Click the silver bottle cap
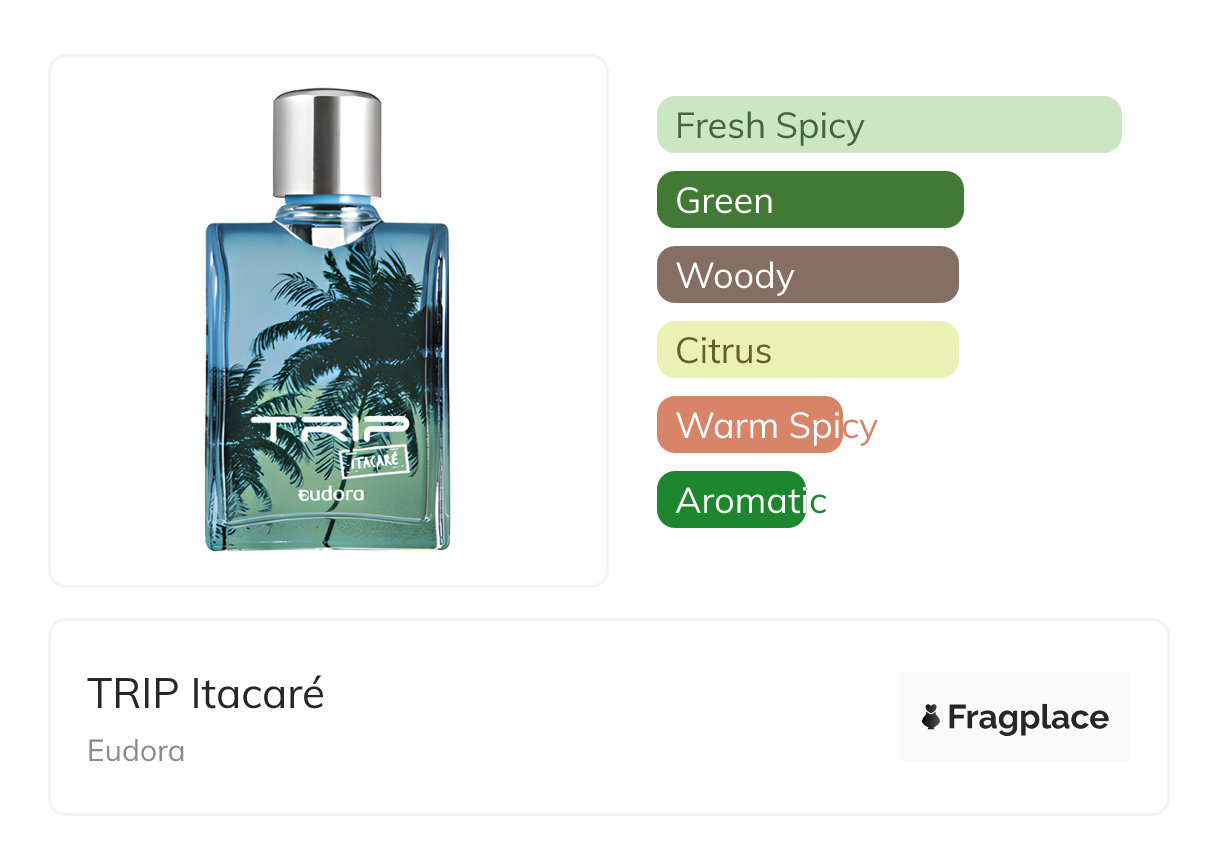The width and height of the screenshot is (1218, 864). point(328,143)
